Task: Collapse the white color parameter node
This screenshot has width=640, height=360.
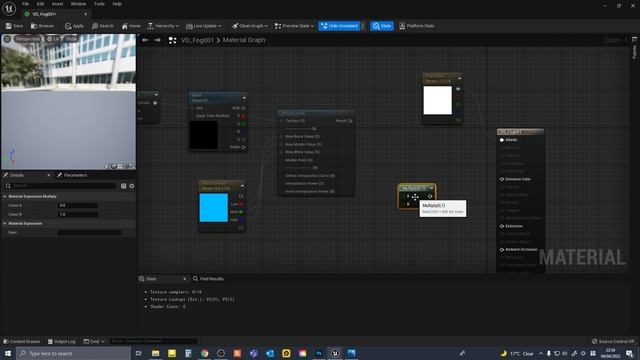Action: coord(460,78)
